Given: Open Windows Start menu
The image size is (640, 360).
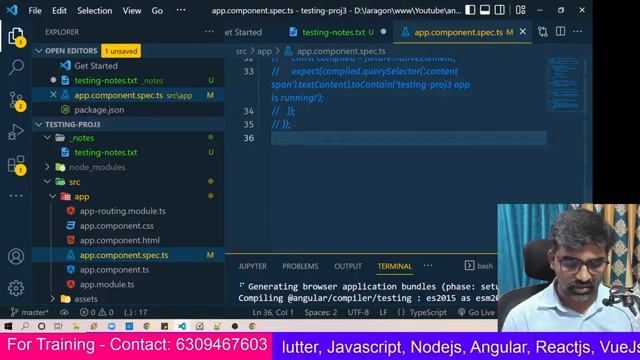Looking at the screenshot, I should pos(8,326).
